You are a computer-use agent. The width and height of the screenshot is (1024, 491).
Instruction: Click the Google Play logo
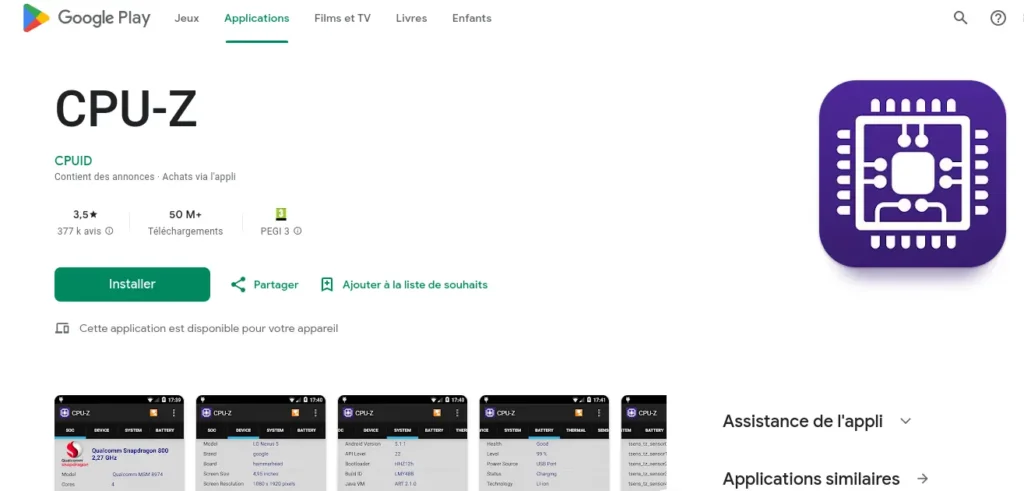86,18
